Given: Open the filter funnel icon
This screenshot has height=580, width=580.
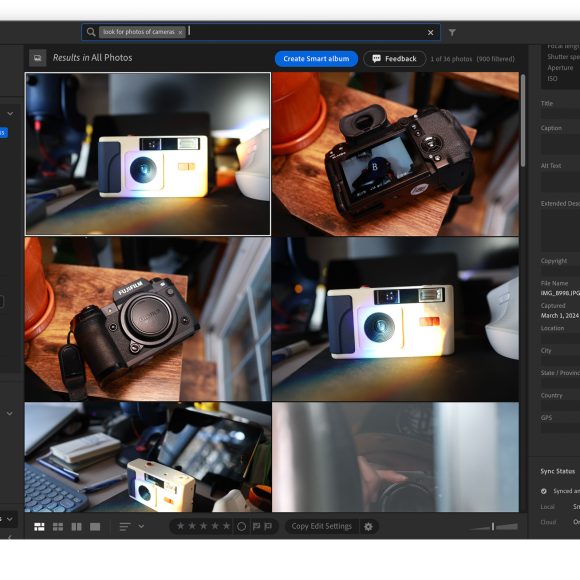Looking at the screenshot, I should tap(452, 33).
